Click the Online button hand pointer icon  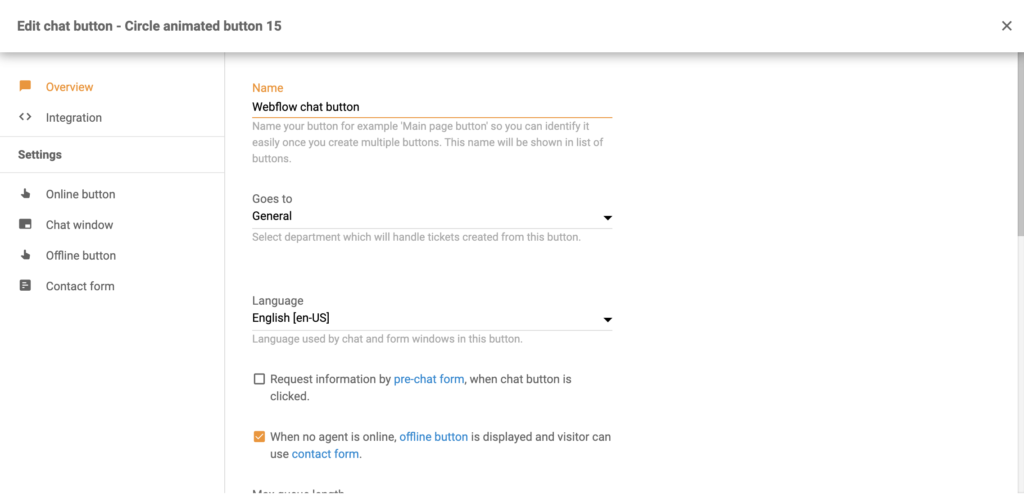coord(25,194)
